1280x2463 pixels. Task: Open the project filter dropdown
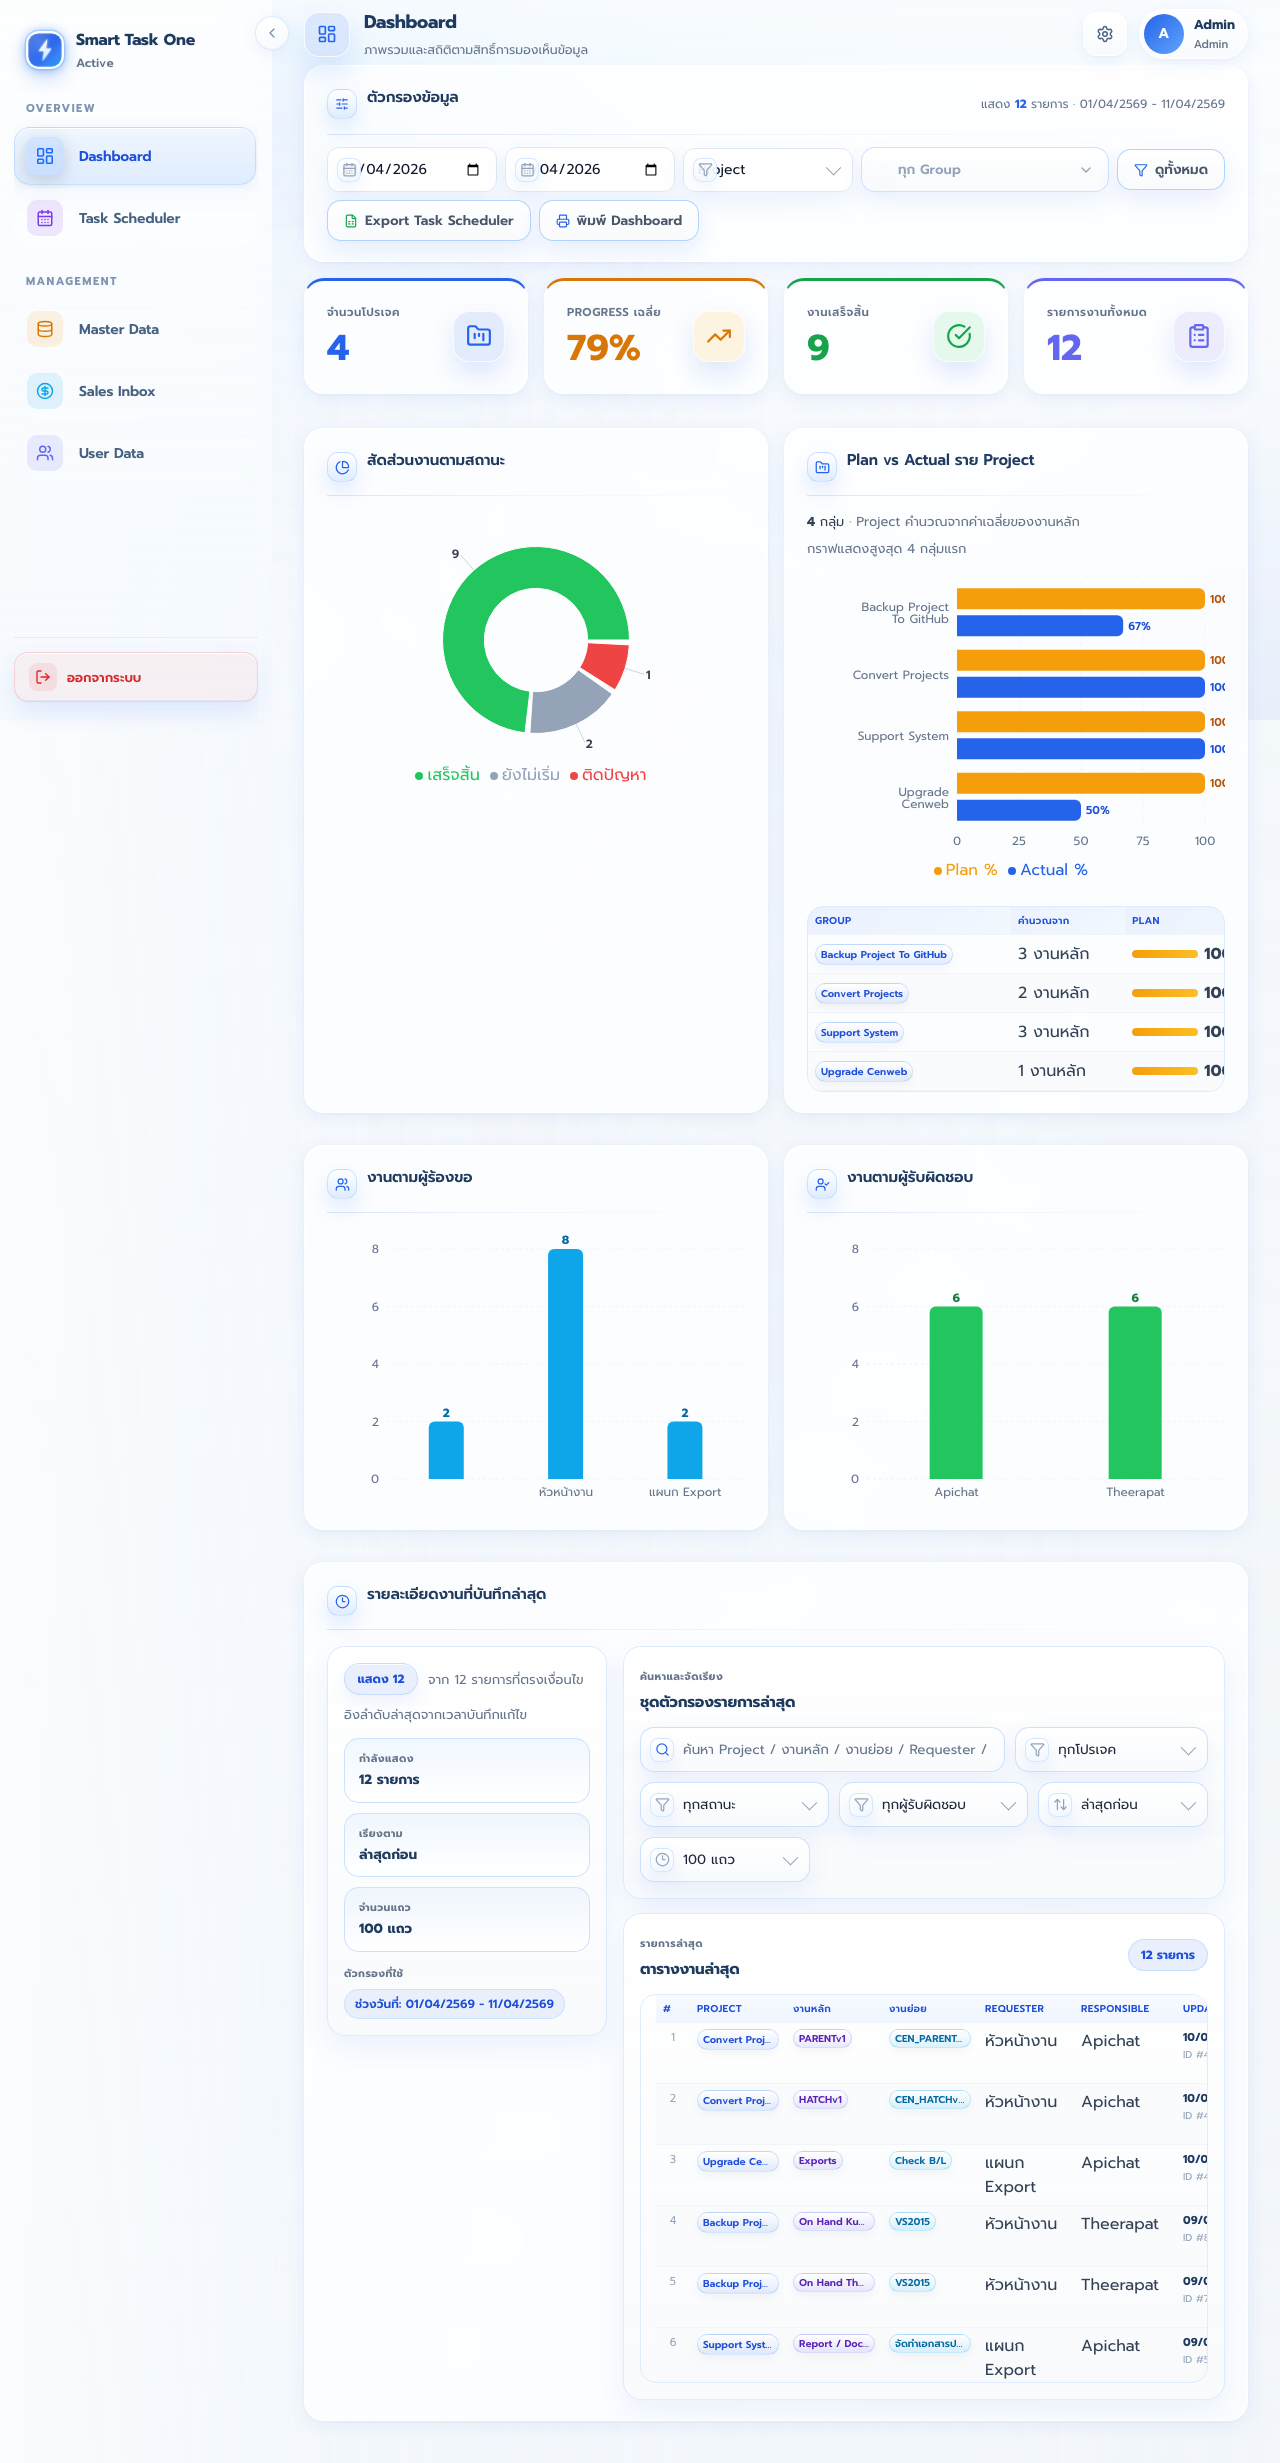click(768, 170)
